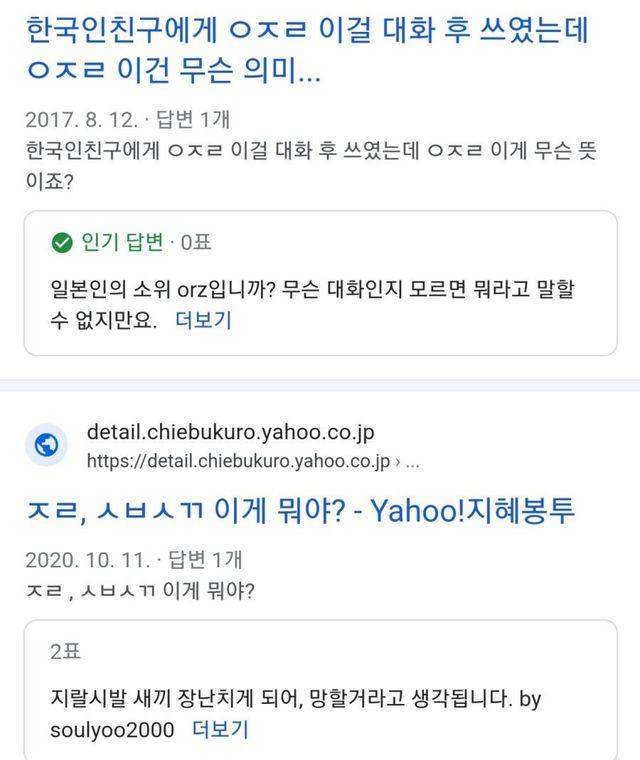The width and height of the screenshot is (640, 760).
Task: Select the snippet below the 2020 date
Action: [140, 591]
